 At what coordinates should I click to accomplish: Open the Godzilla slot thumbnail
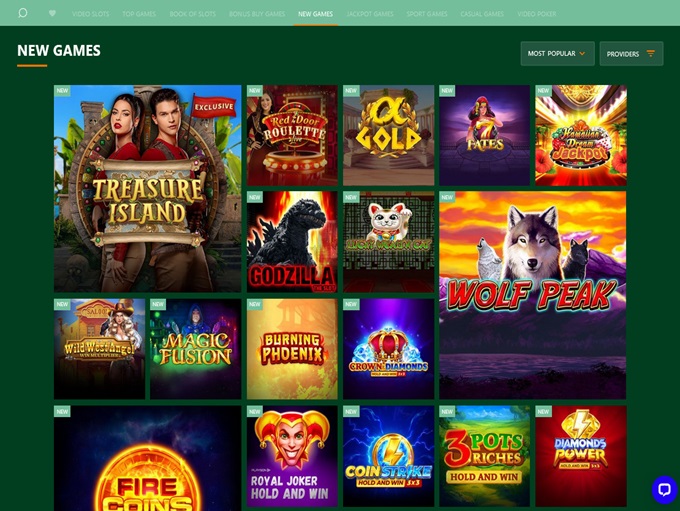[x=292, y=242]
